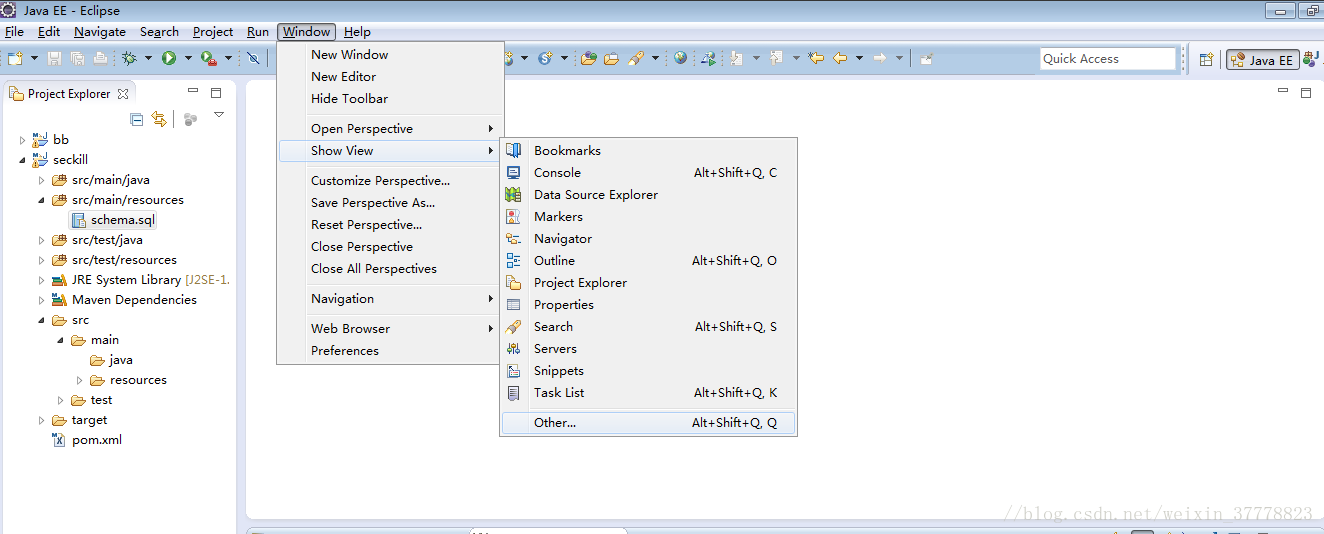Image resolution: width=1324 pixels, height=534 pixels.
Task: Toggle the Java EE perspective button
Action: coord(1262,60)
